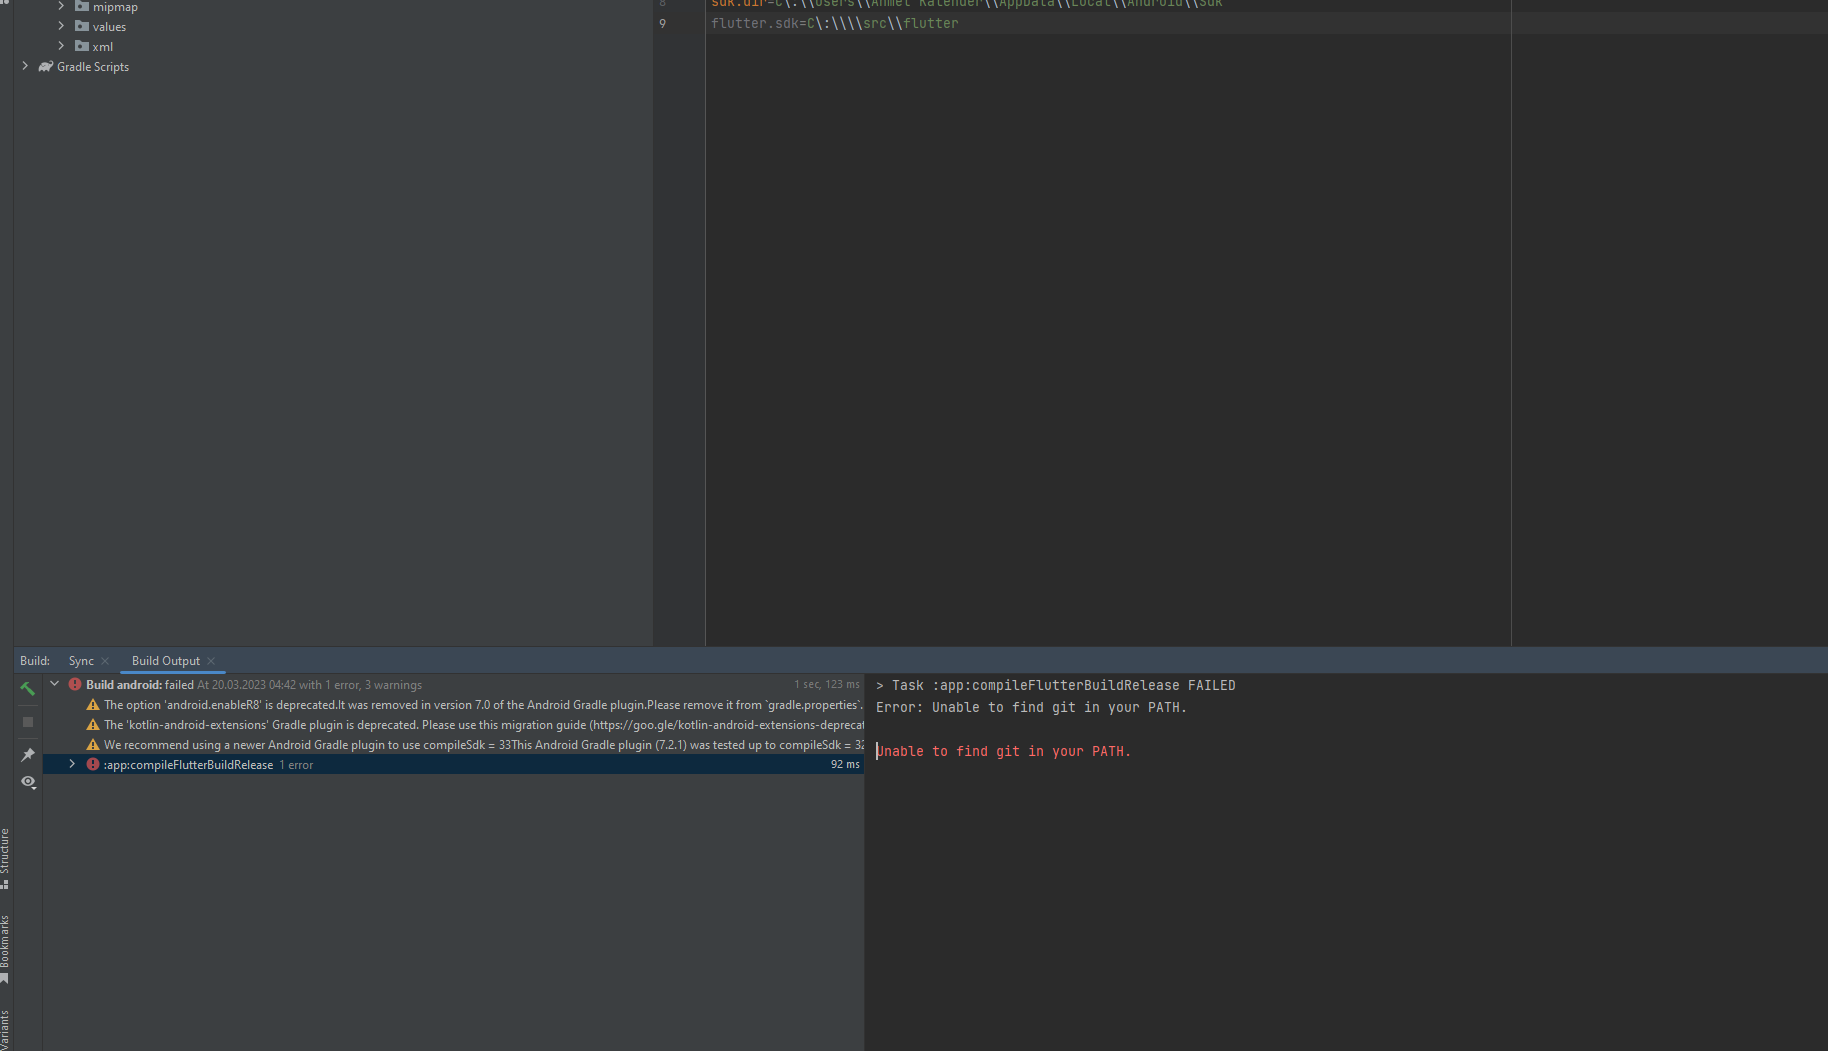Click warning icon for kotlin-android-extensions message
The width and height of the screenshot is (1828, 1051).
[93, 724]
